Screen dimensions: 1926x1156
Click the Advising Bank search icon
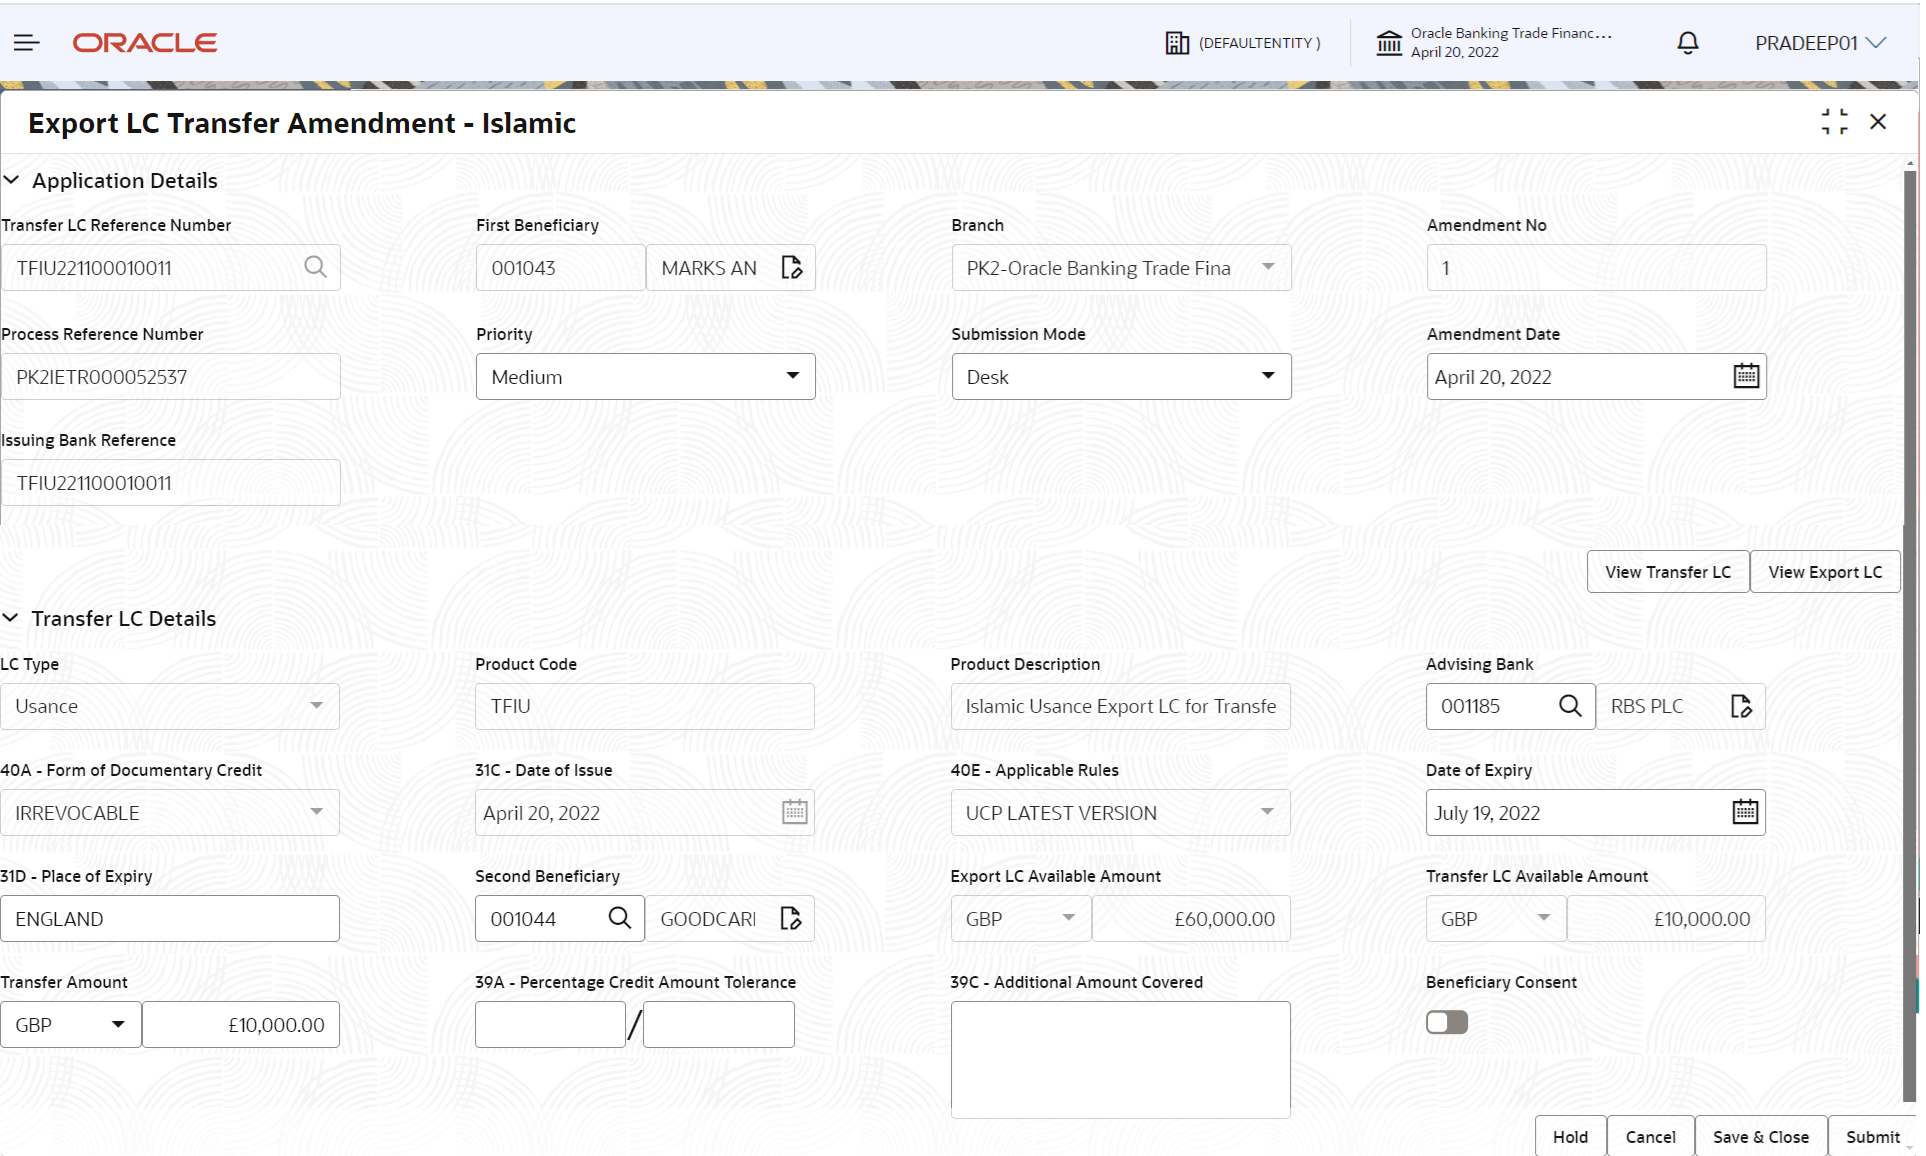[x=1570, y=706]
